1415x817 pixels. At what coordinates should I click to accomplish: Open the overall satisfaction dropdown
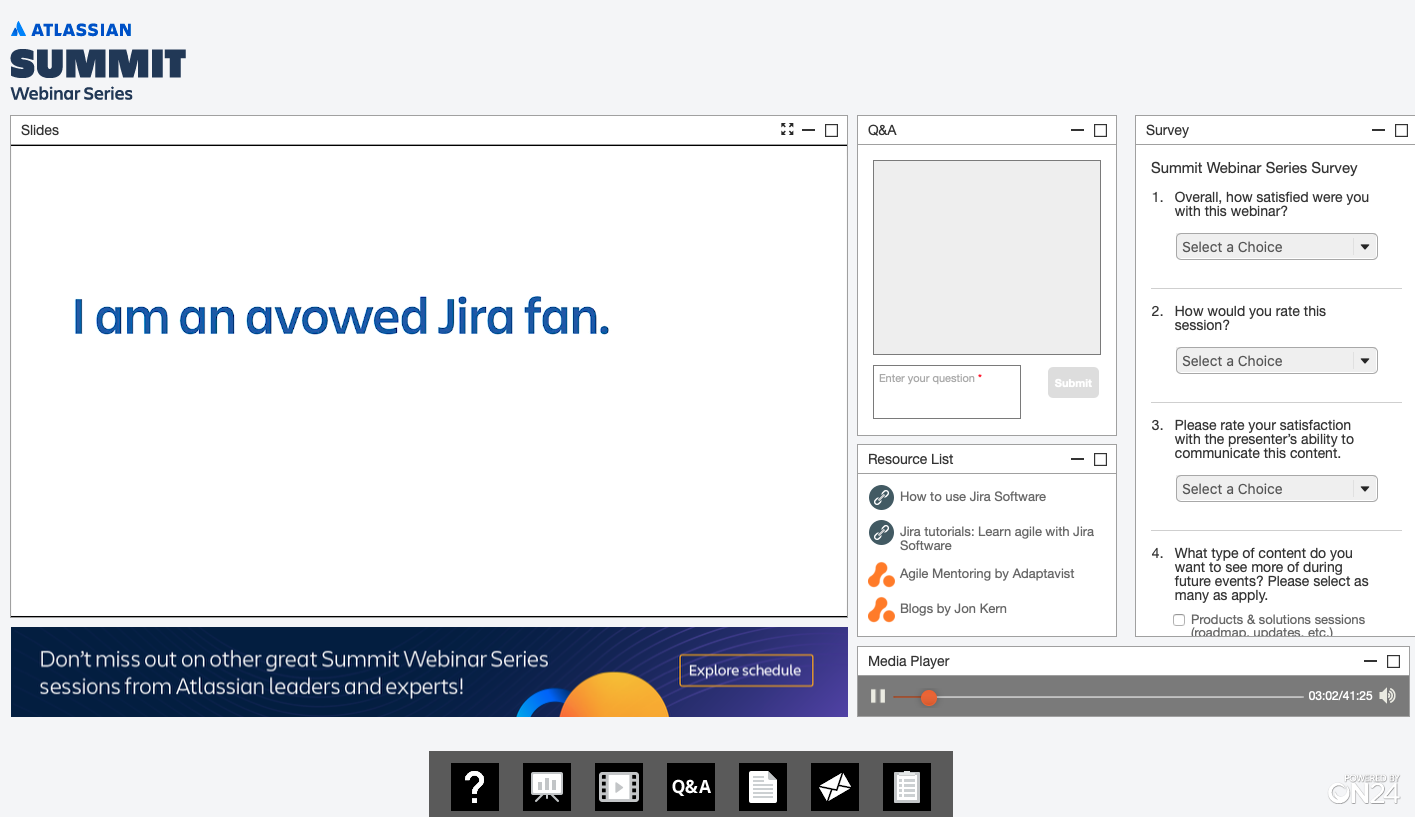1277,247
